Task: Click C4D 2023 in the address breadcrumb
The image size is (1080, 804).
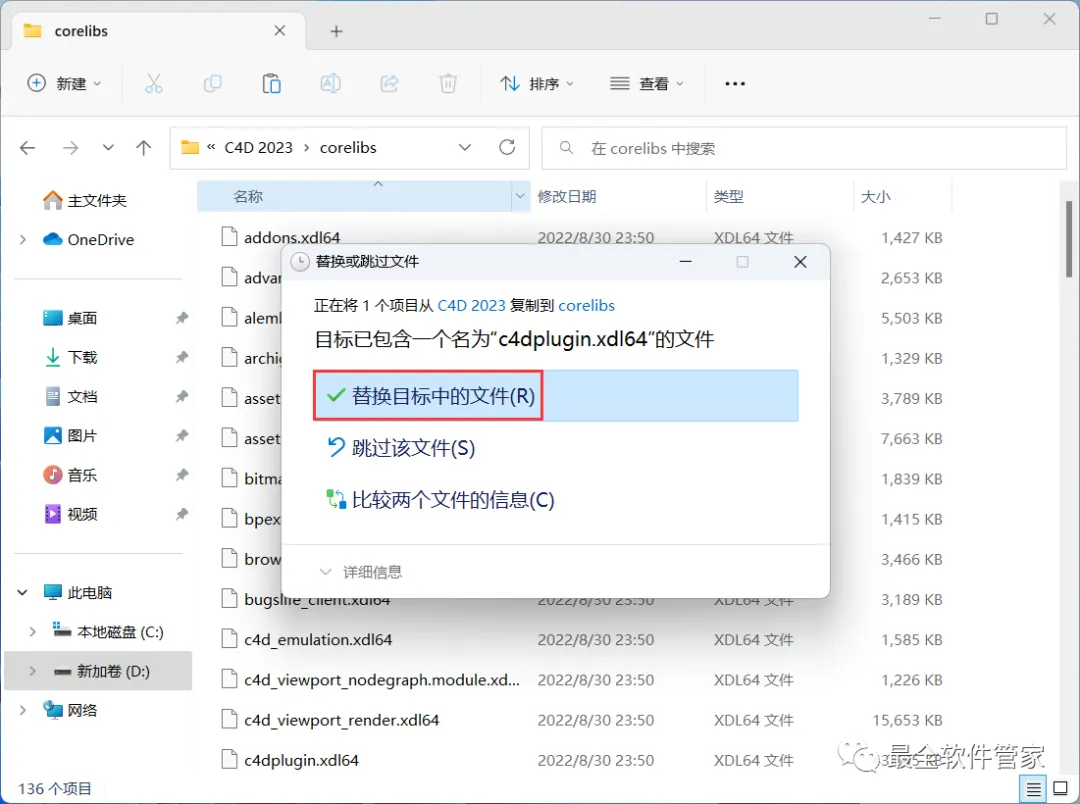Action: [258, 147]
